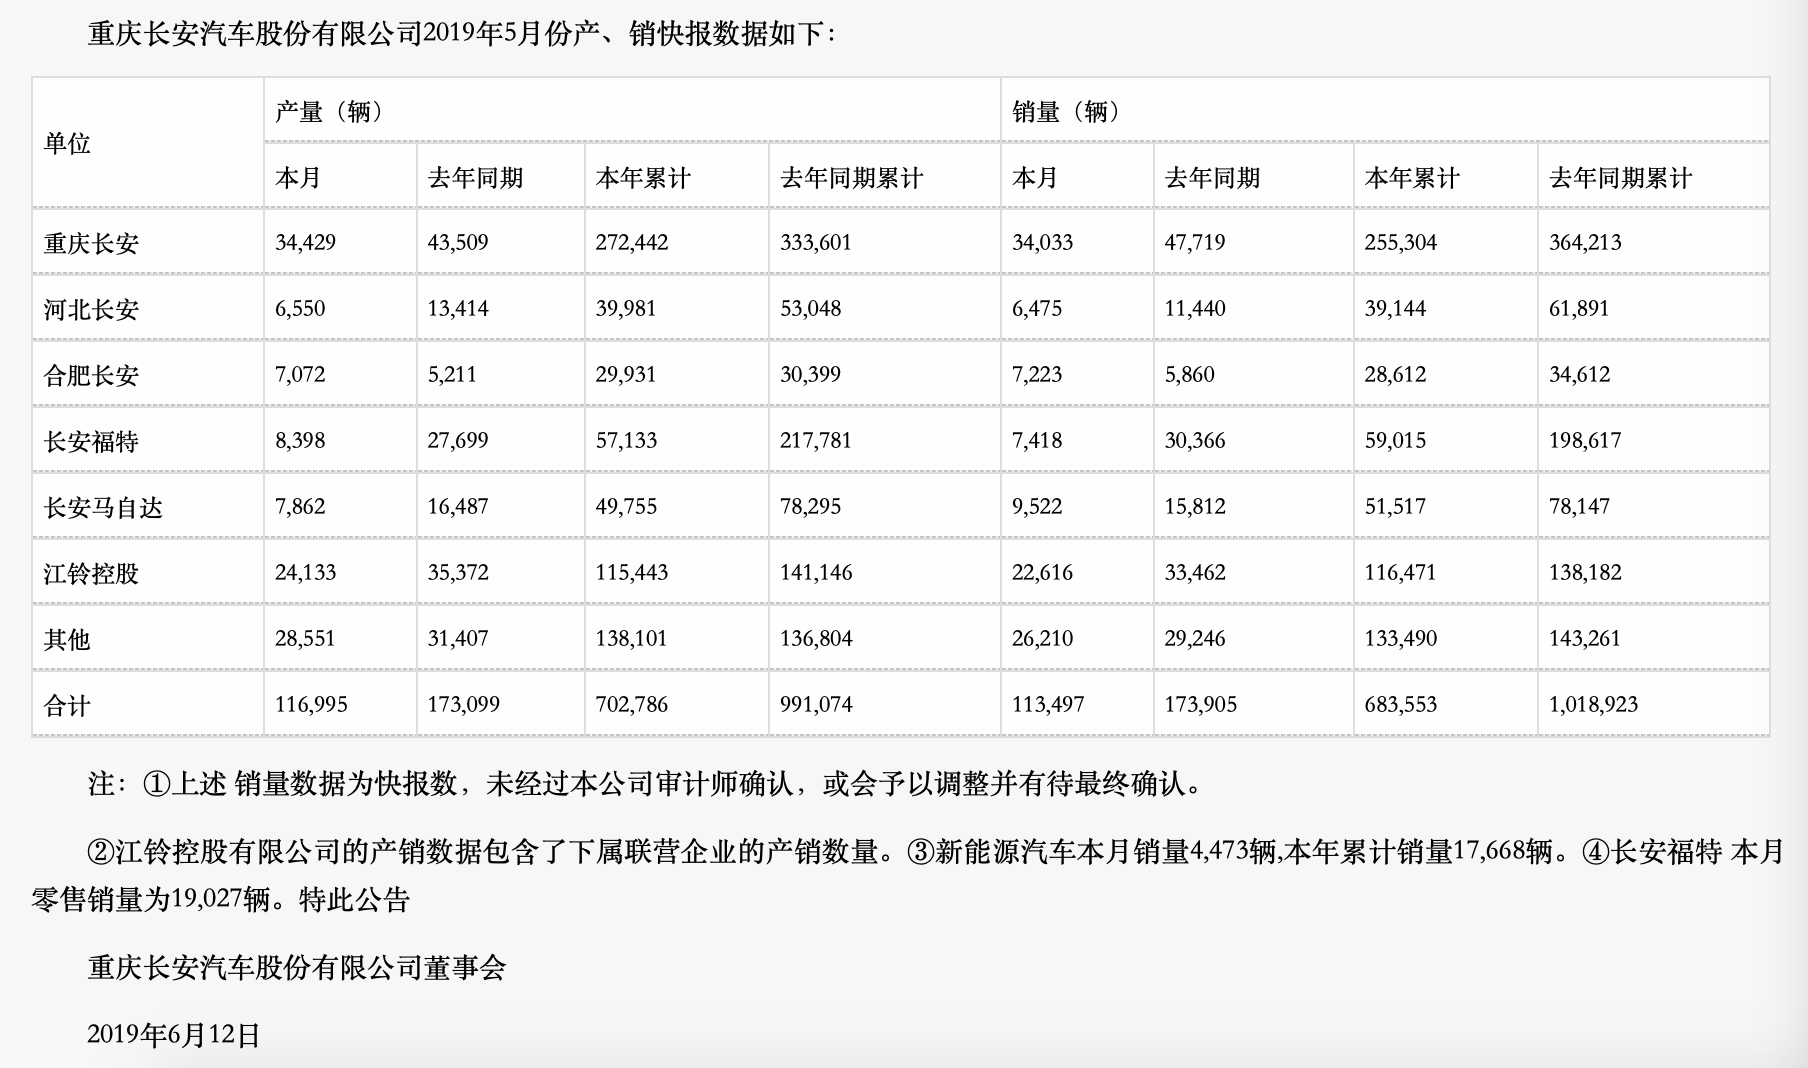Viewport: 1808px width, 1068px height.
Task: Click the value 115,443
Action: click(632, 572)
